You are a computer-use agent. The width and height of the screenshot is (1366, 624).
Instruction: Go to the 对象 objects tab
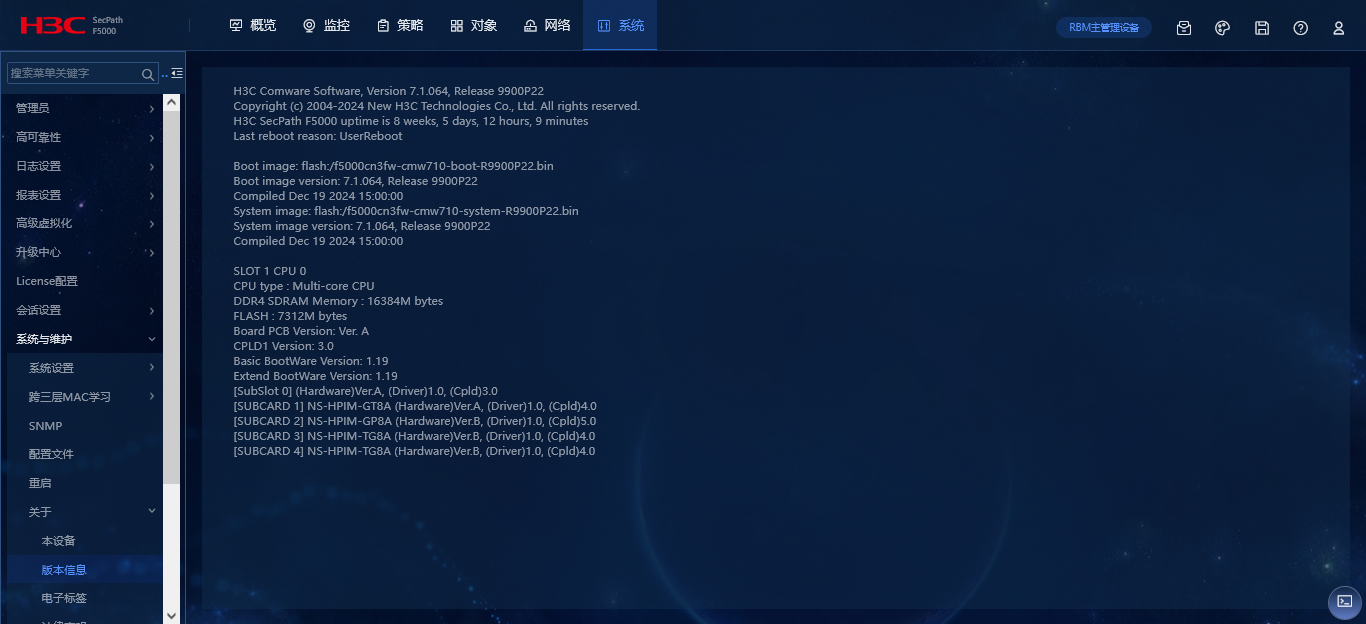tap(473, 26)
